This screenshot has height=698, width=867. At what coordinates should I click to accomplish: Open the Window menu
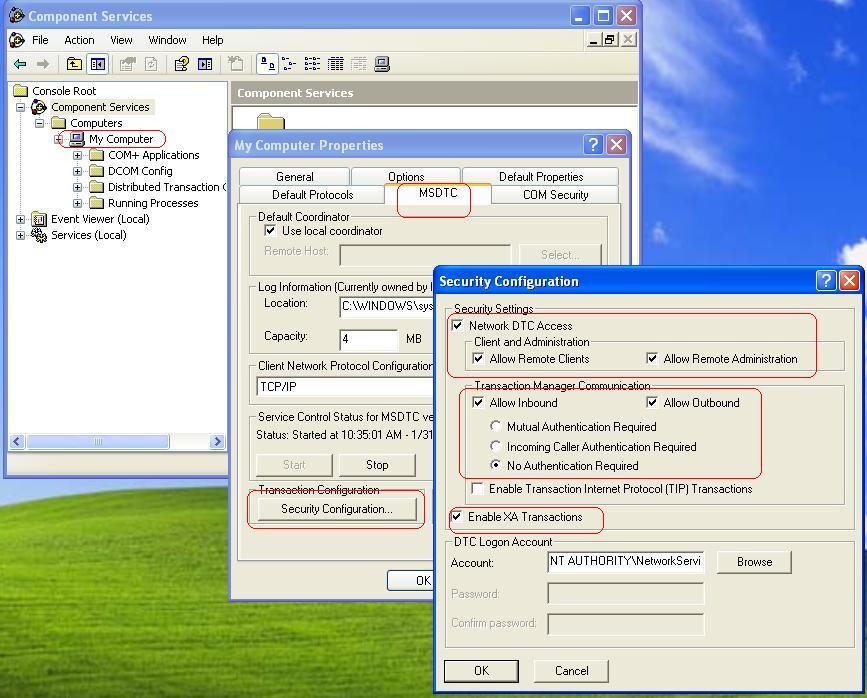click(167, 40)
